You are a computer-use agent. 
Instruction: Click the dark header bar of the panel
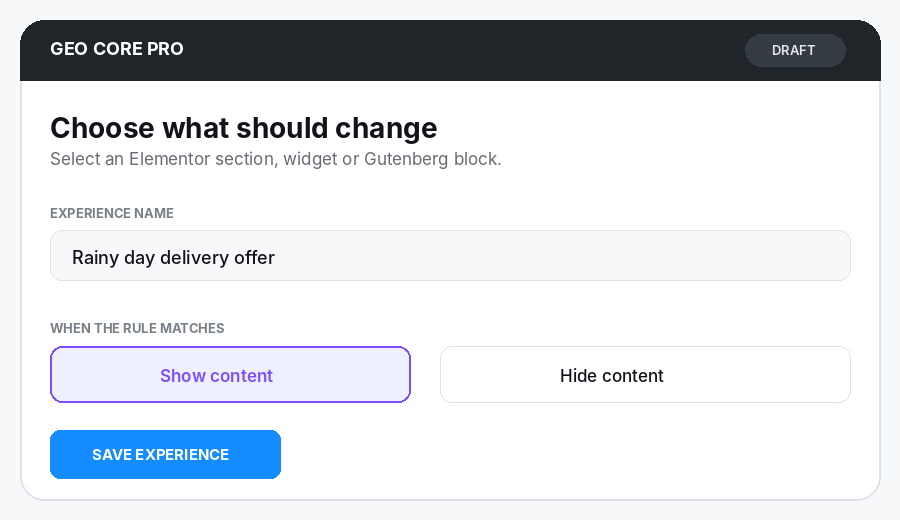click(x=450, y=51)
